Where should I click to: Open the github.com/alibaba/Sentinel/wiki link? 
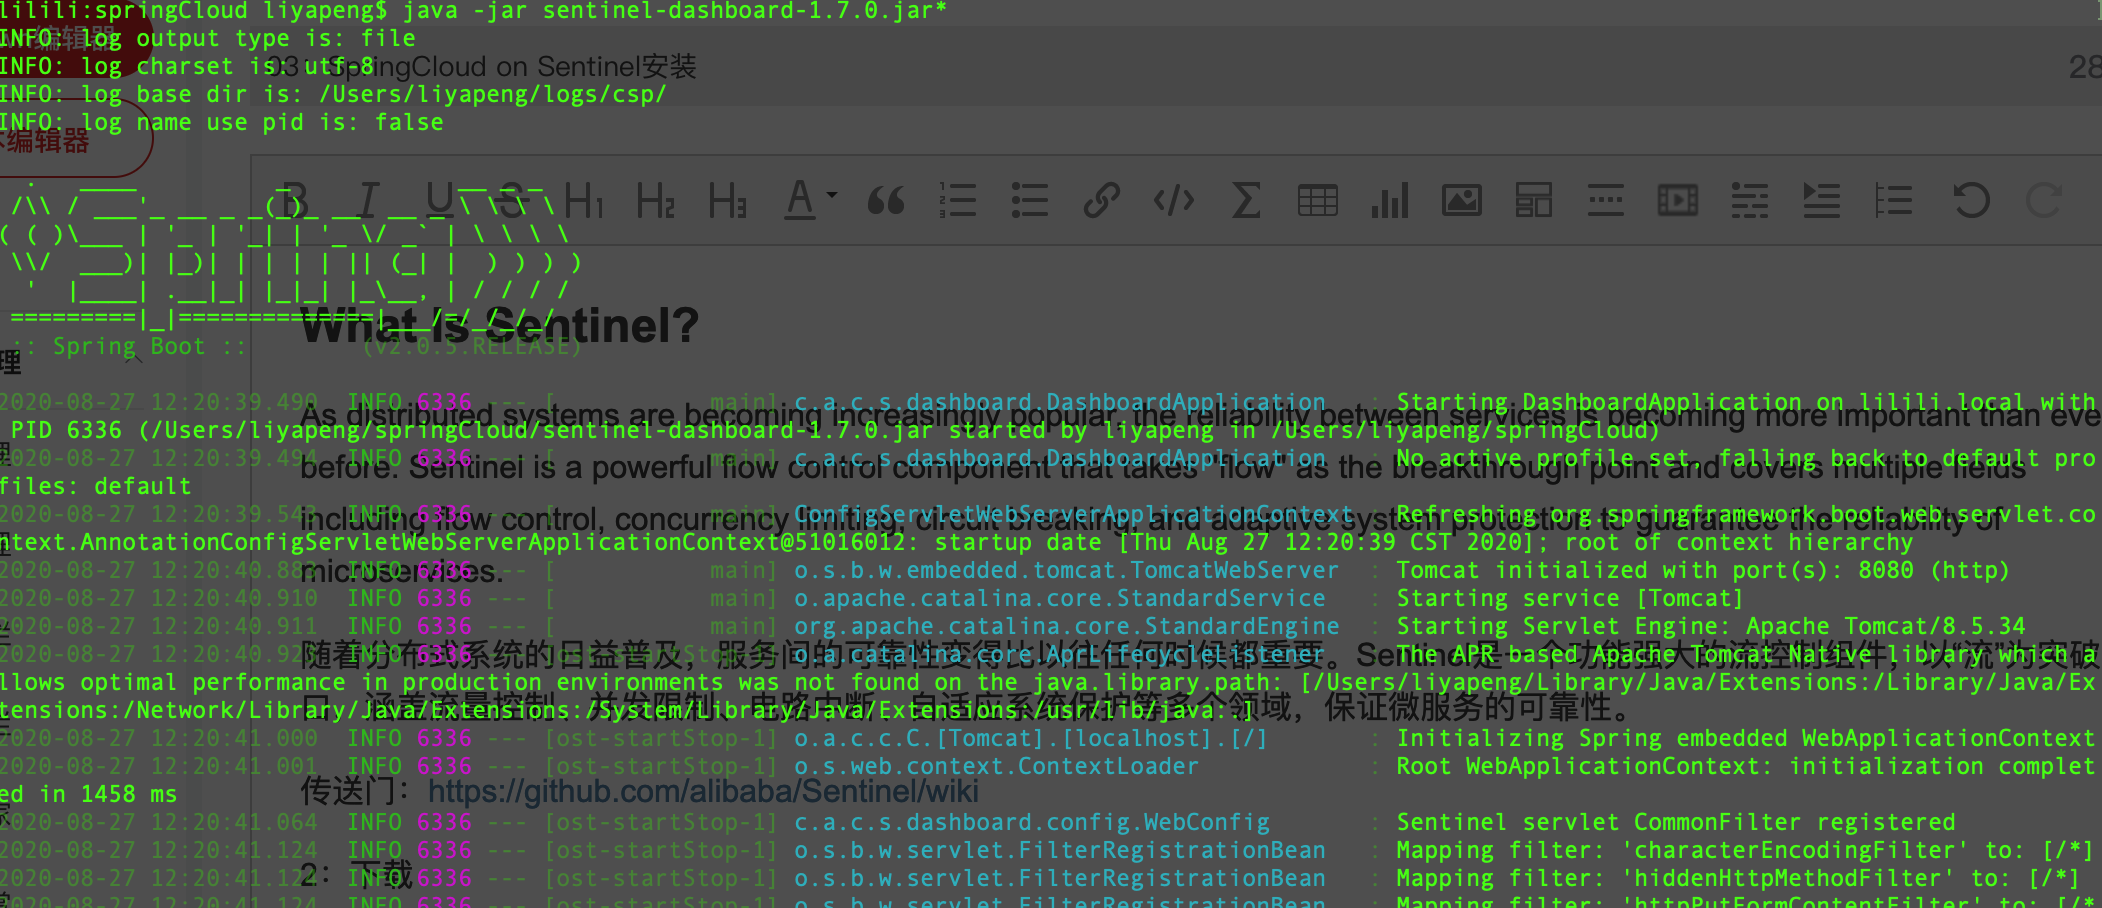click(703, 792)
